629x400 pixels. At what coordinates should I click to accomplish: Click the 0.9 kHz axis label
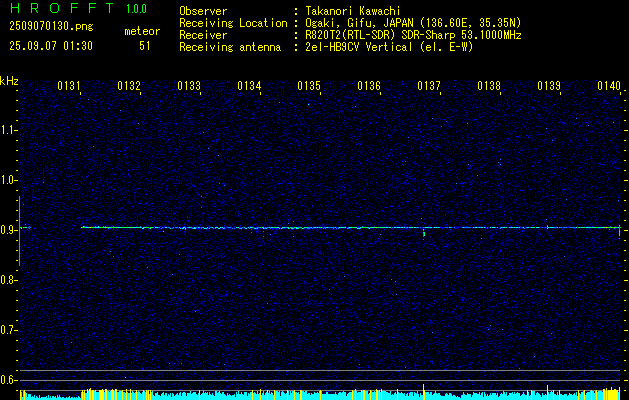[8, 230]
